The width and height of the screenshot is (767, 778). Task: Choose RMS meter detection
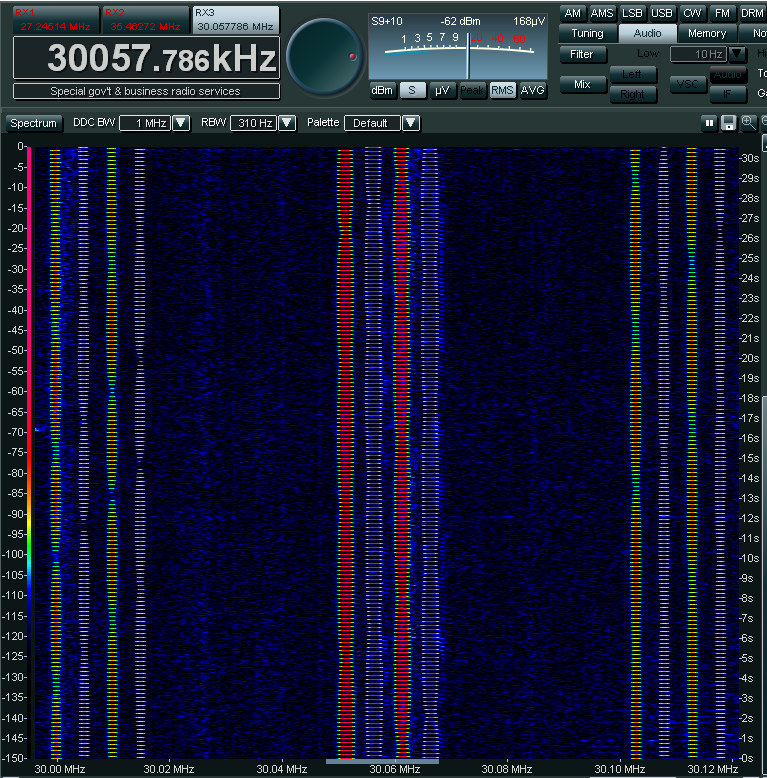tap(502, 90)
